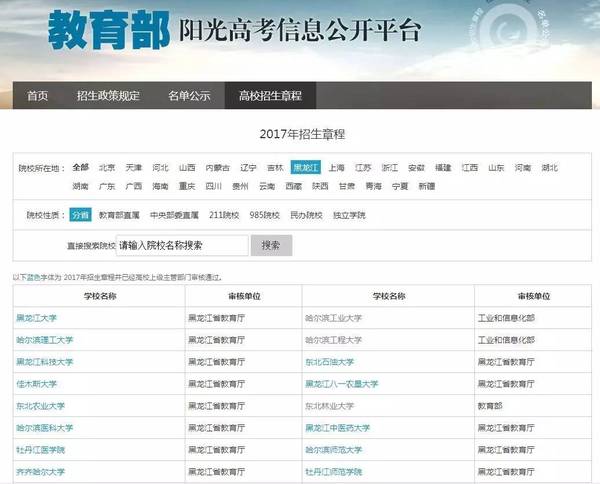Filter by 独立学院 school type
The width and height of the screenshot is (600, 484).
[x=349, y=215]
